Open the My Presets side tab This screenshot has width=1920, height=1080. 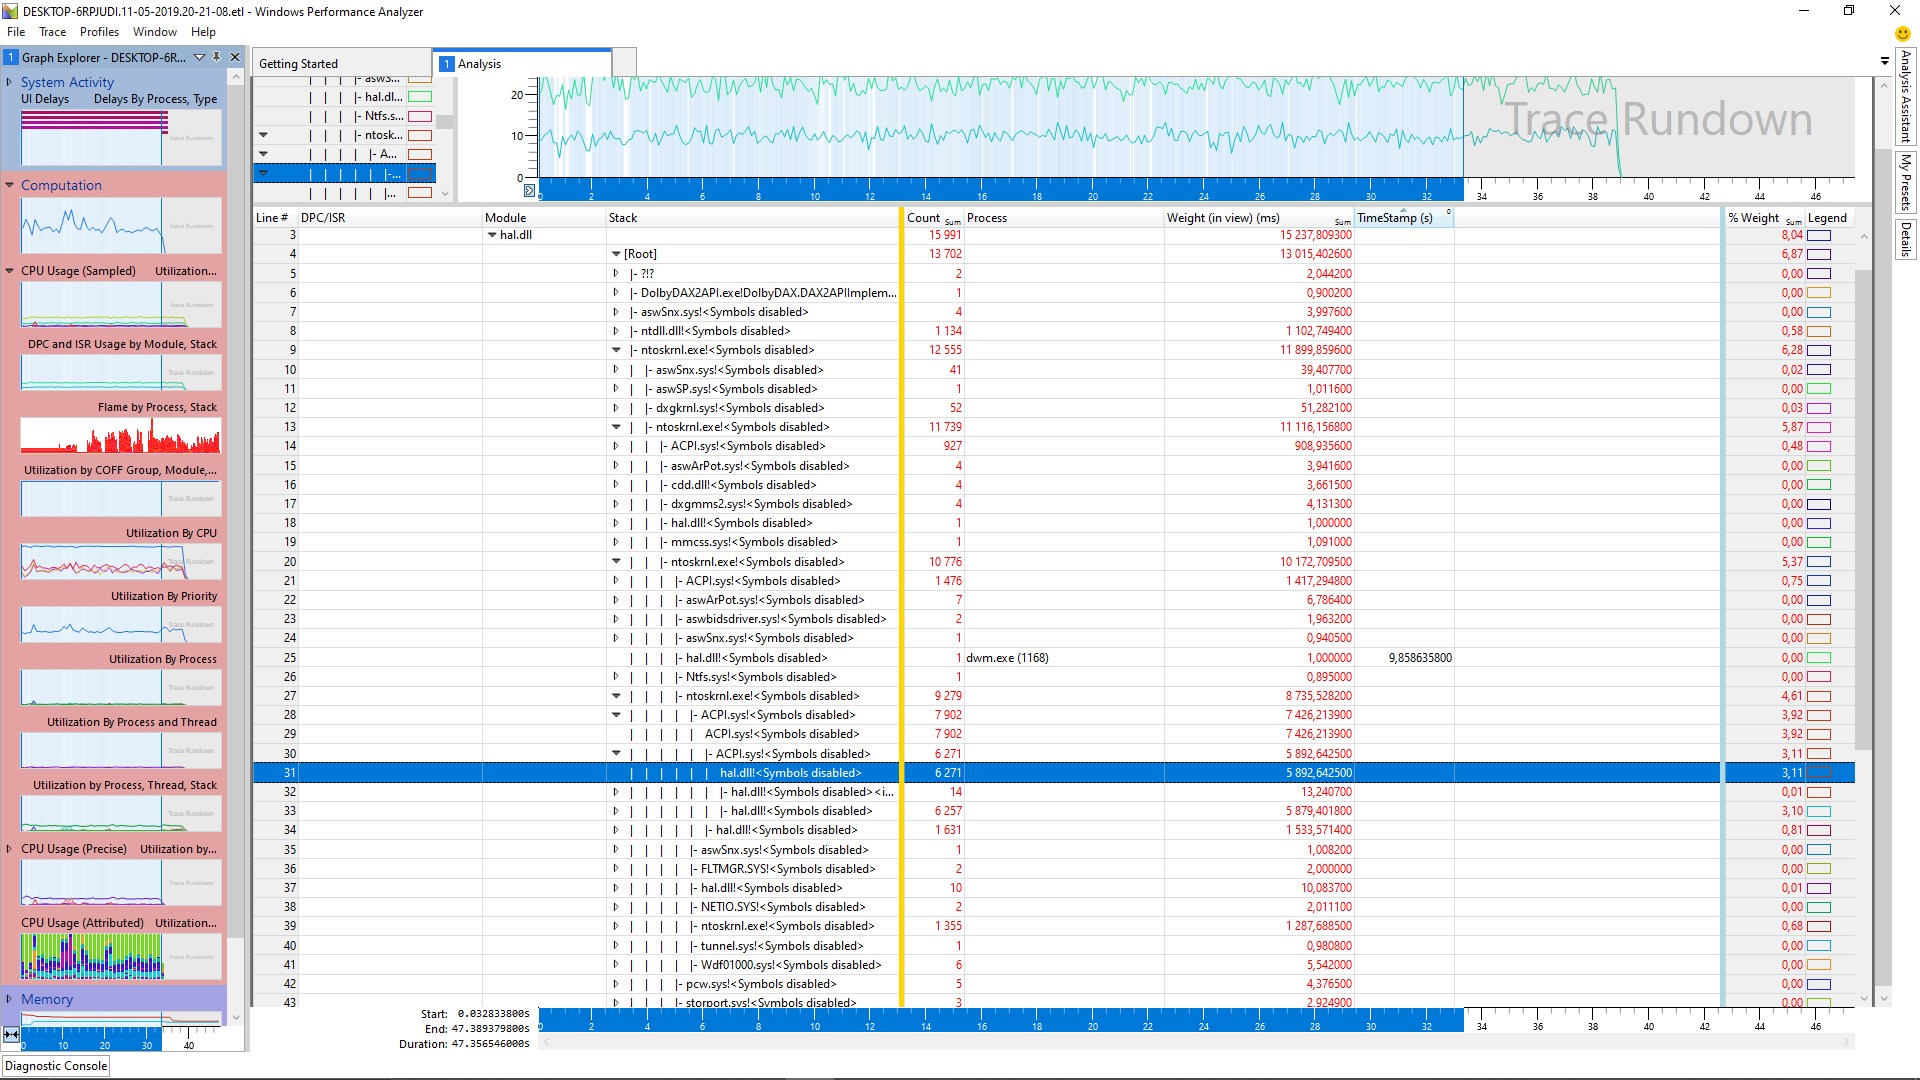coord(1906,181)
